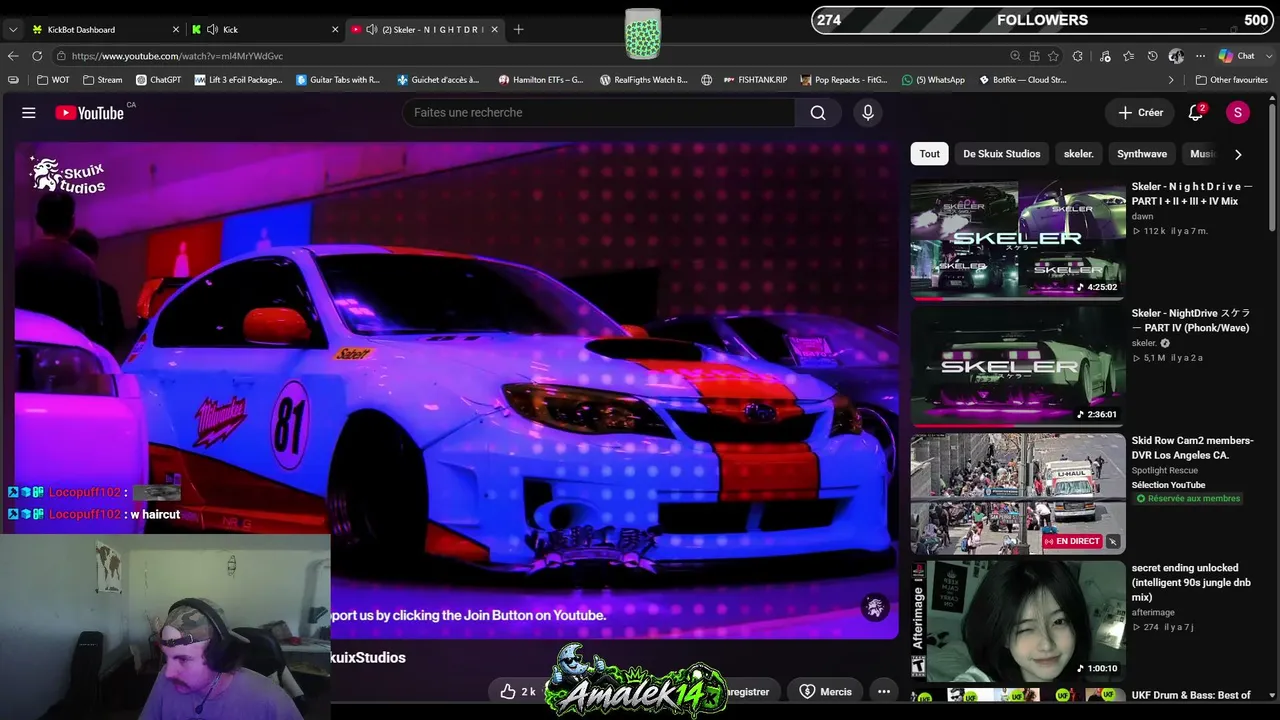Reload the current page

coord(37,56)
